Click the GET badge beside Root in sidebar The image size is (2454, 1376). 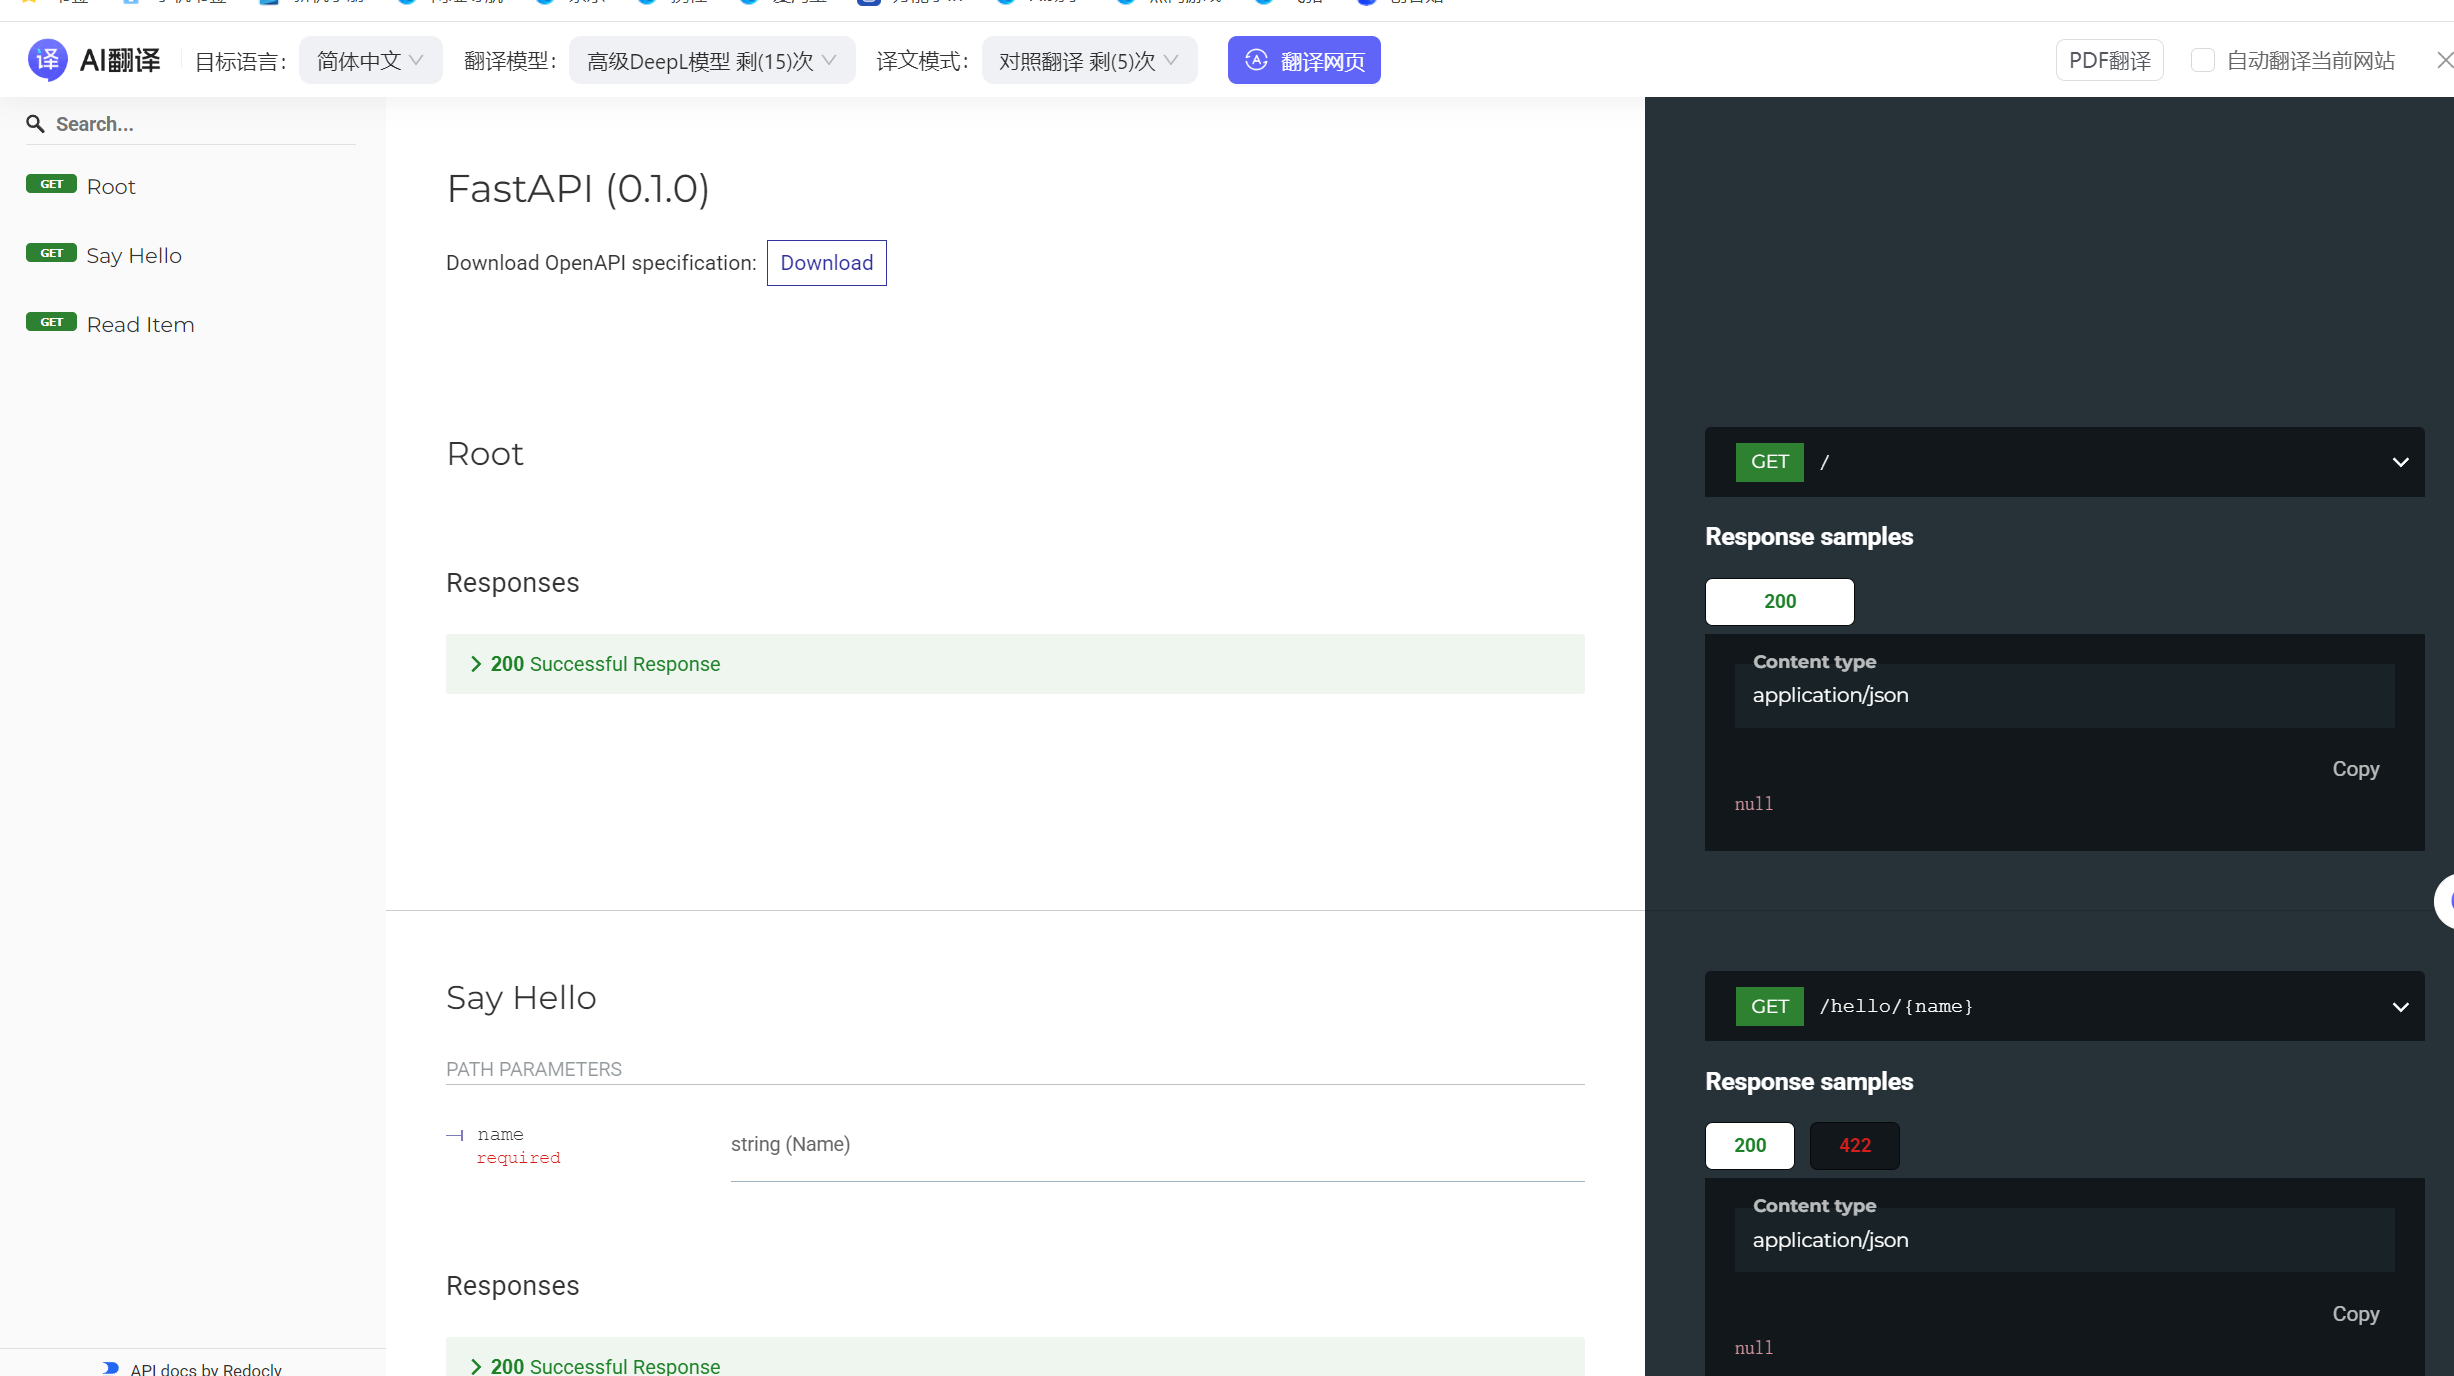(51, 184)
